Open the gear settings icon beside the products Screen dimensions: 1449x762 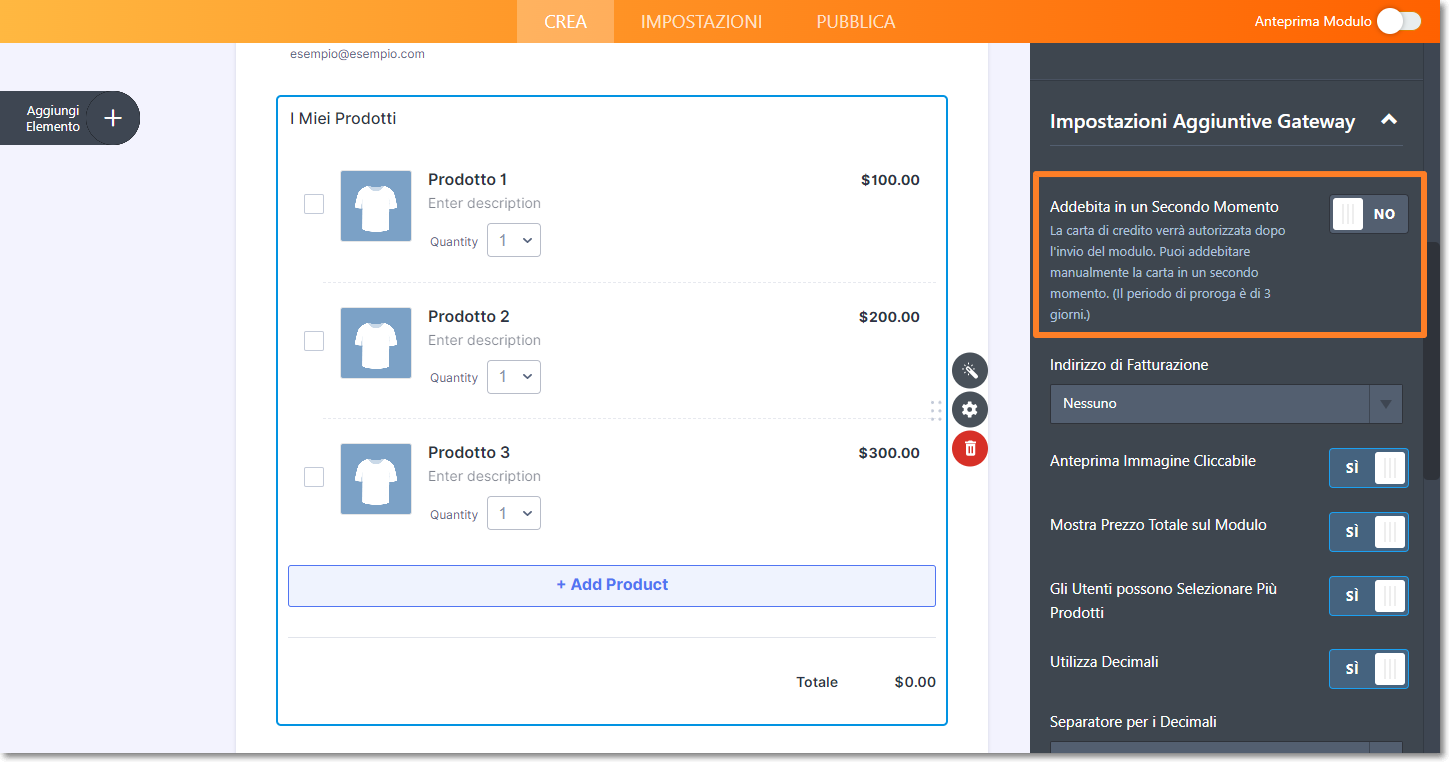(969, 409)
